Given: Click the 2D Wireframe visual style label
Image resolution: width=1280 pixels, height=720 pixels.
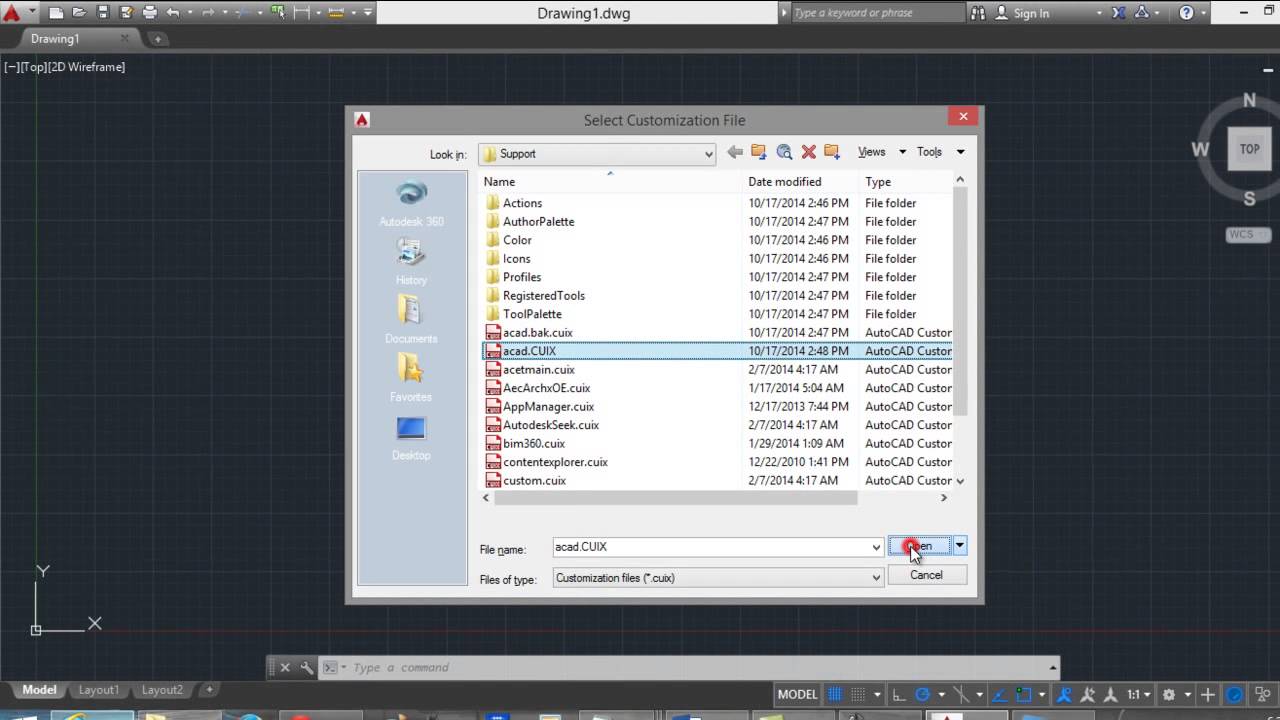Looking at the screenshot, I should (87, 67).
